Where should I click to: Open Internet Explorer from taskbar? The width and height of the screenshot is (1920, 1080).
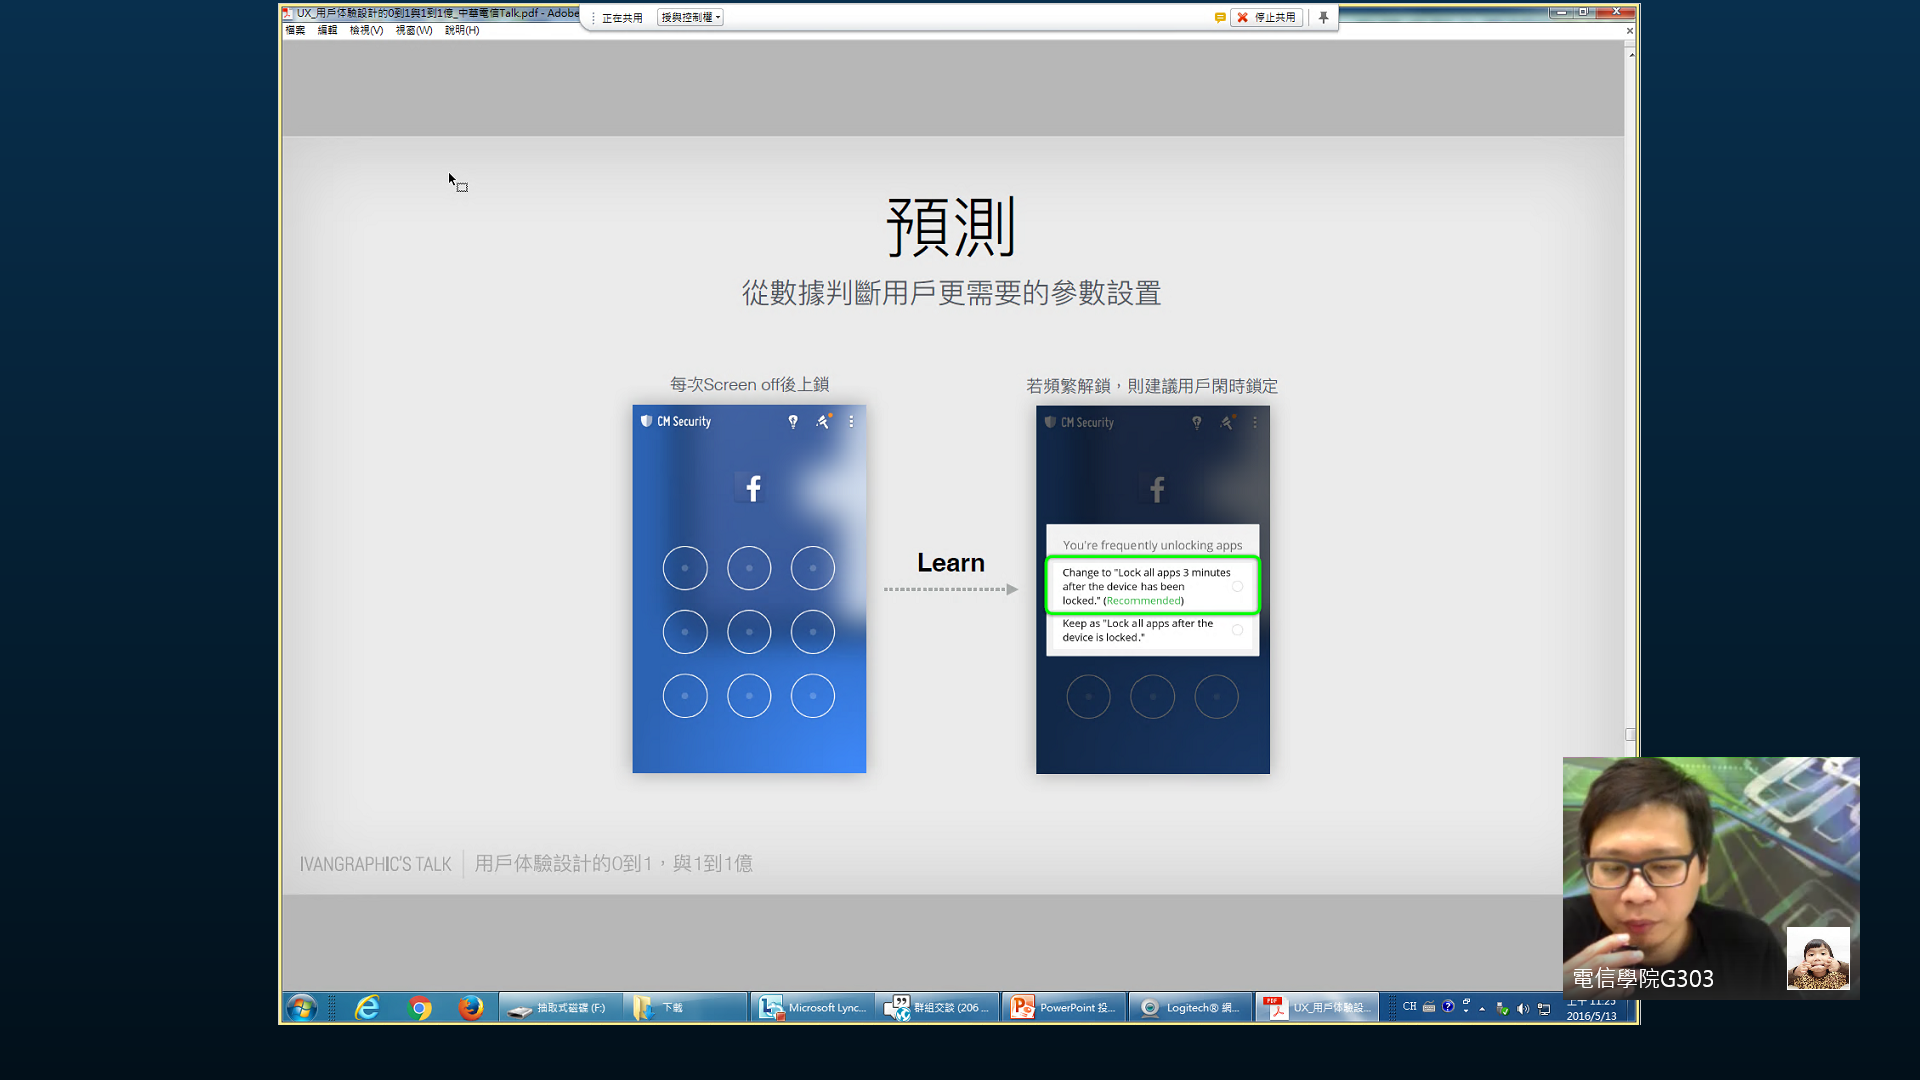click(367, 1008)
